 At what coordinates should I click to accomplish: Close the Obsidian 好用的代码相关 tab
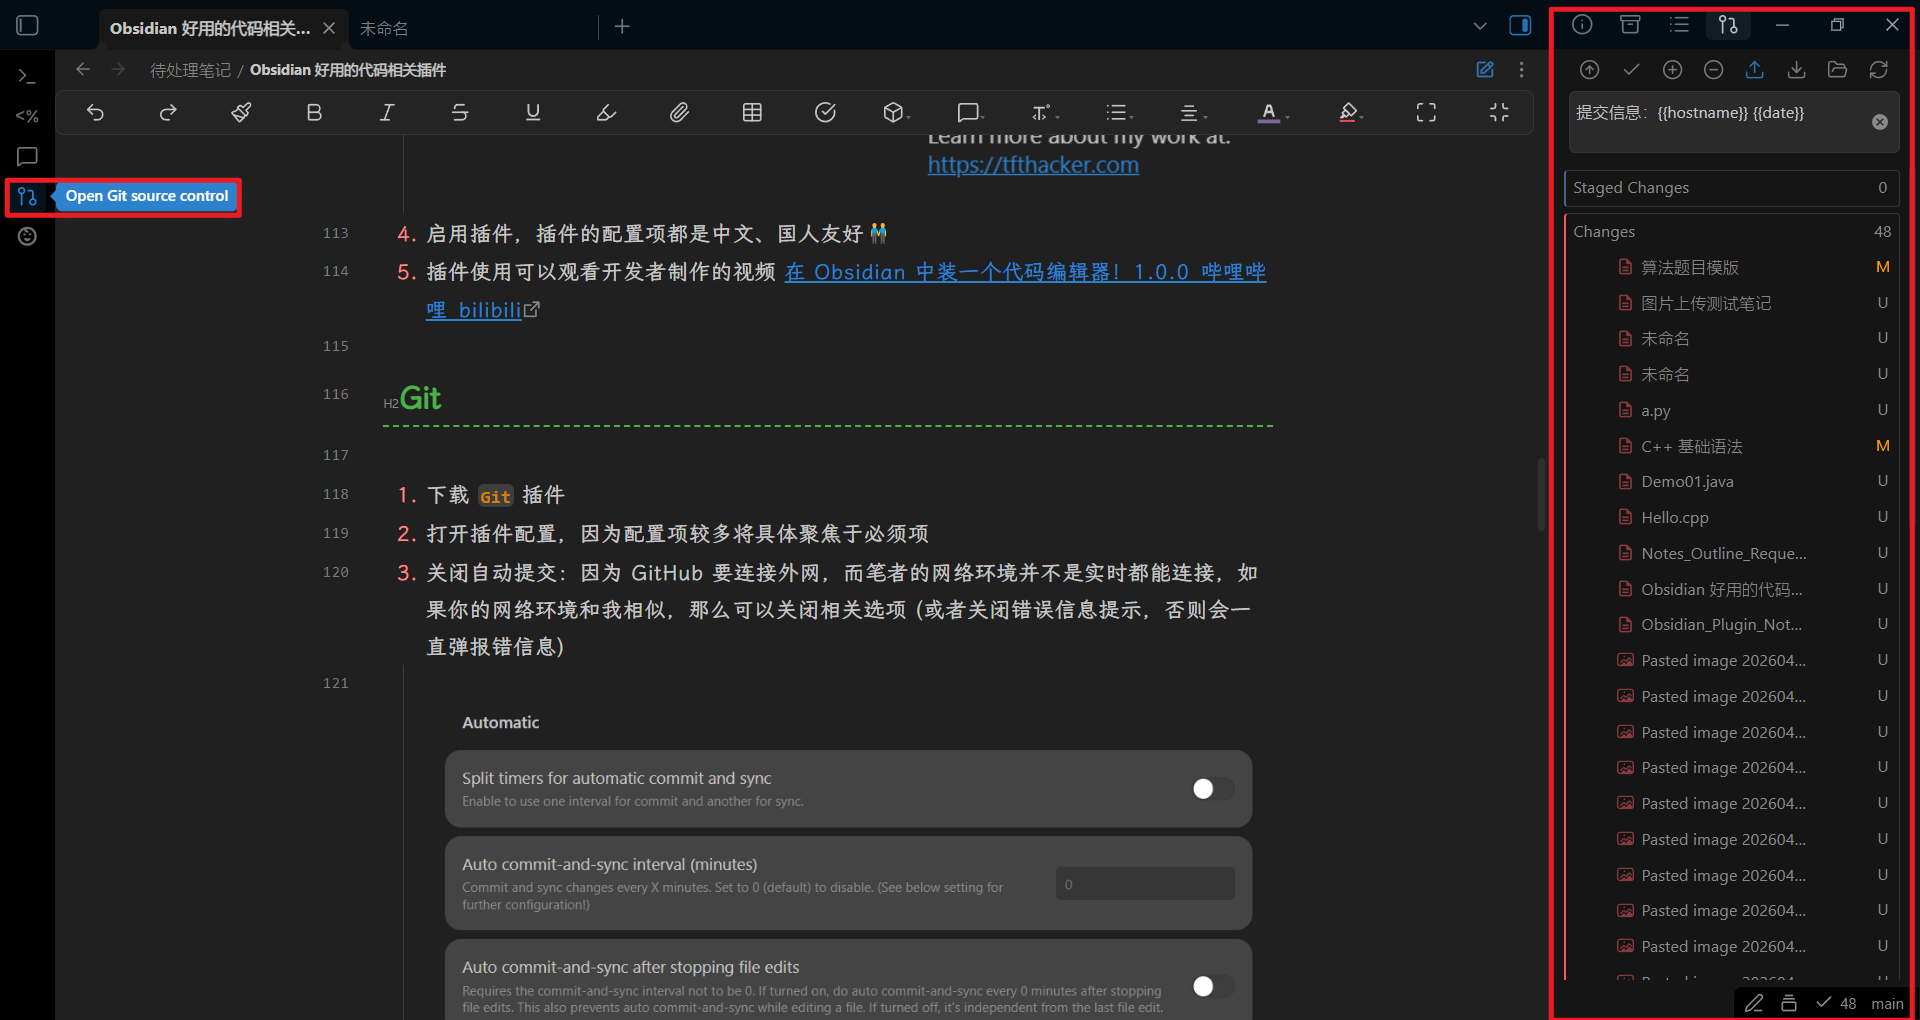click(x=329, y=28)
